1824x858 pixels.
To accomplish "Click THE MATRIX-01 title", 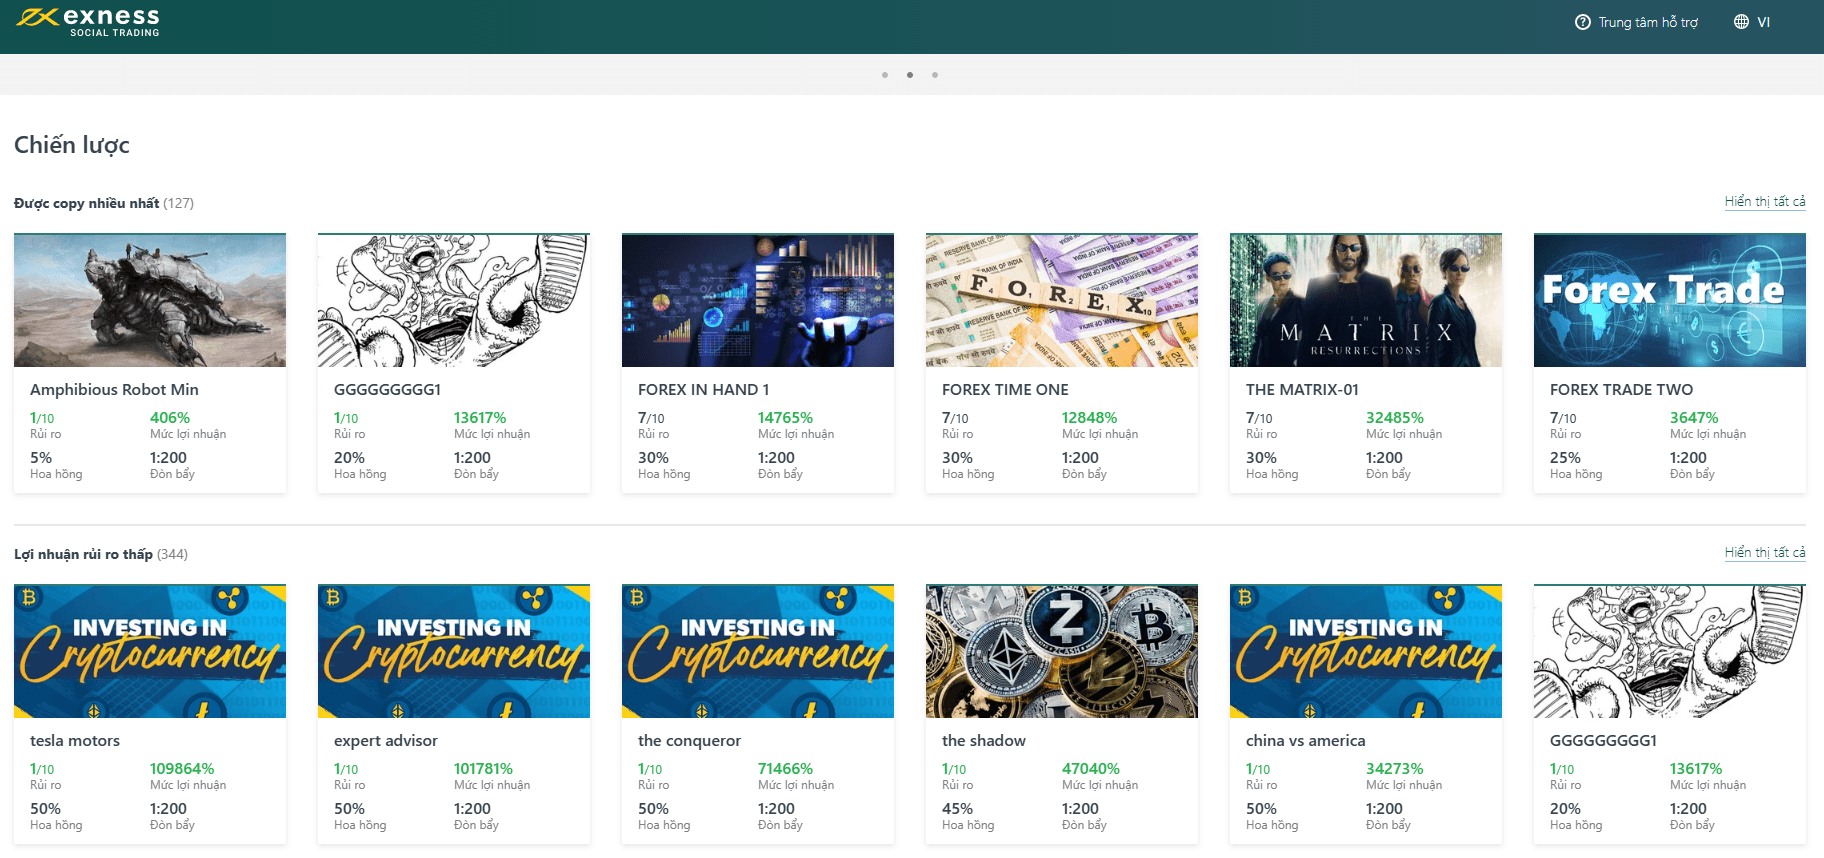I will click(x=1302, y=389).
